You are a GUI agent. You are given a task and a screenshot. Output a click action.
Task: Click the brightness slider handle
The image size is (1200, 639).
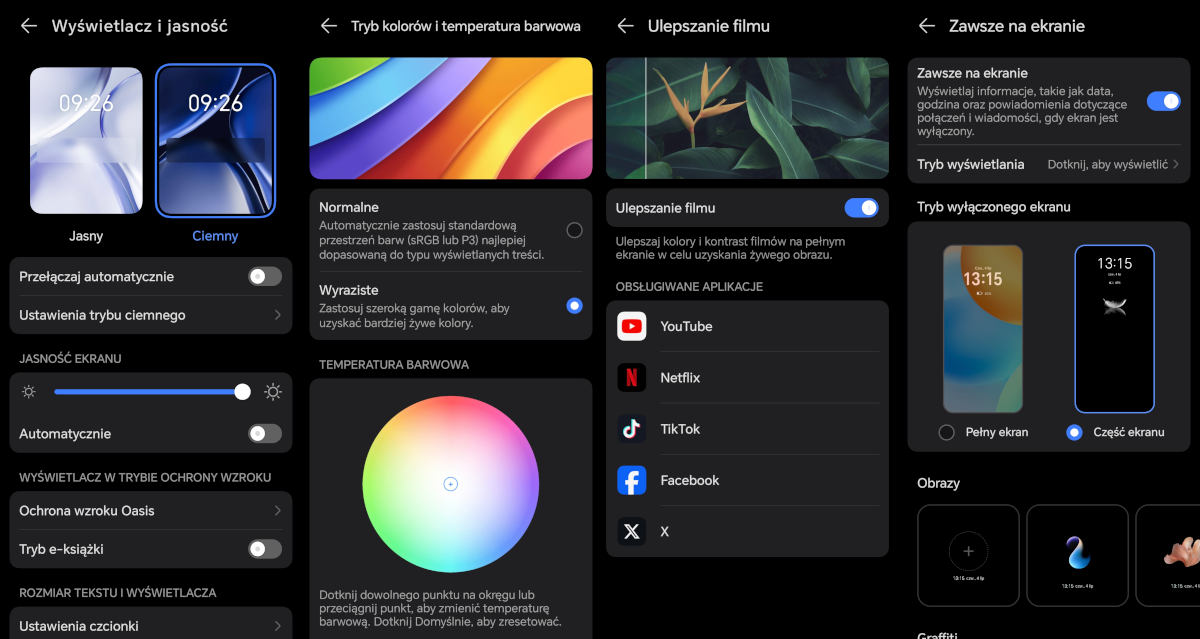click(242, 392)
